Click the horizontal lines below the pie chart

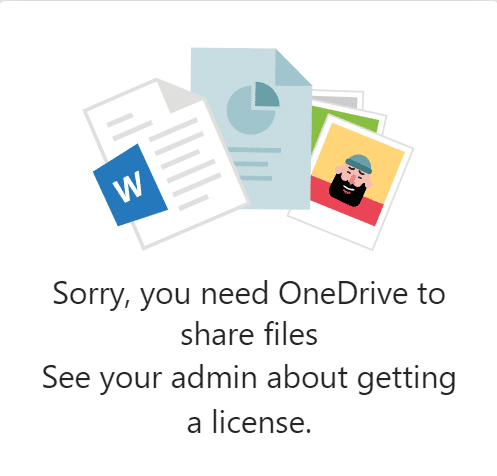click(x=253, y=164)
